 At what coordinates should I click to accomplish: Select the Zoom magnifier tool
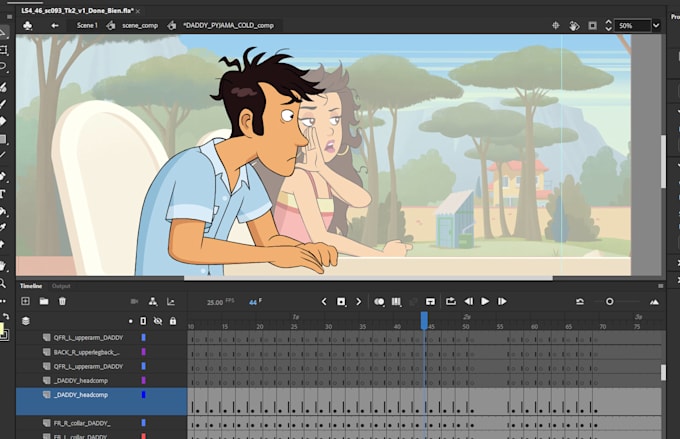(3, 283)
